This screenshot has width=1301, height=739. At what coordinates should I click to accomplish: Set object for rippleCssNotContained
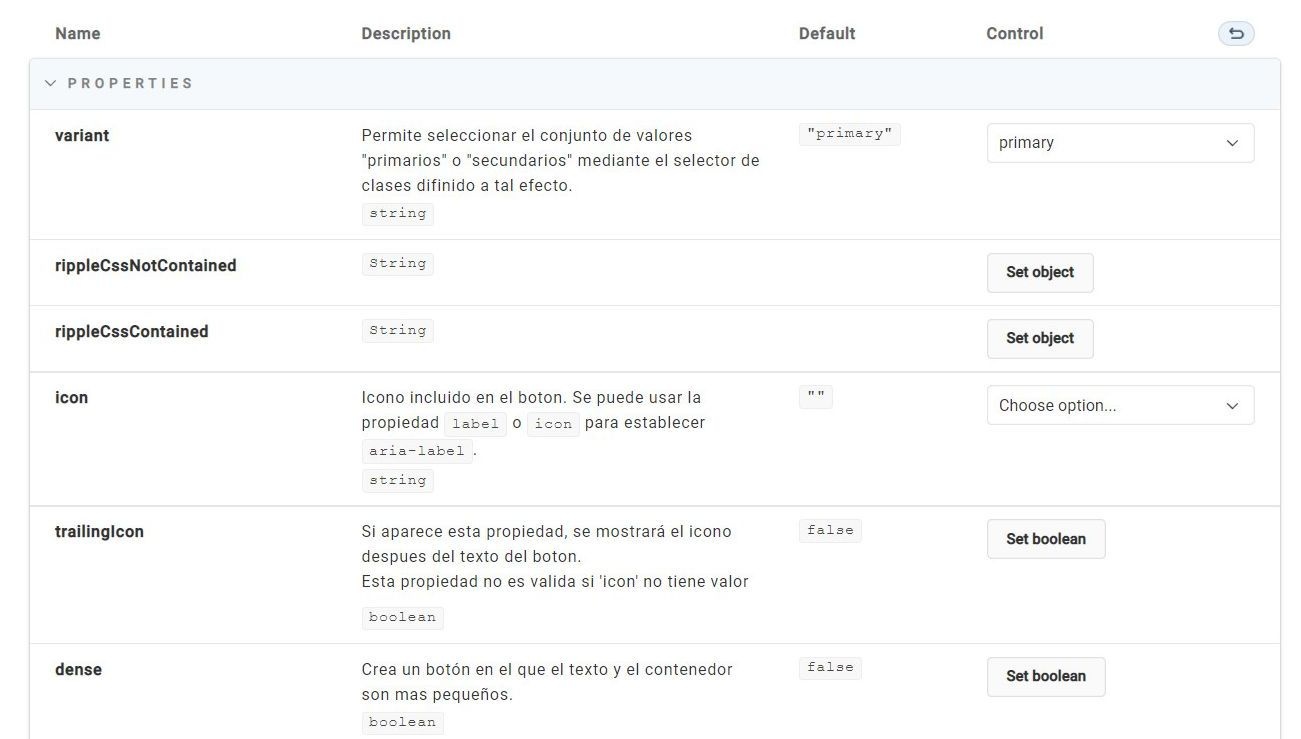point(1040,272)
